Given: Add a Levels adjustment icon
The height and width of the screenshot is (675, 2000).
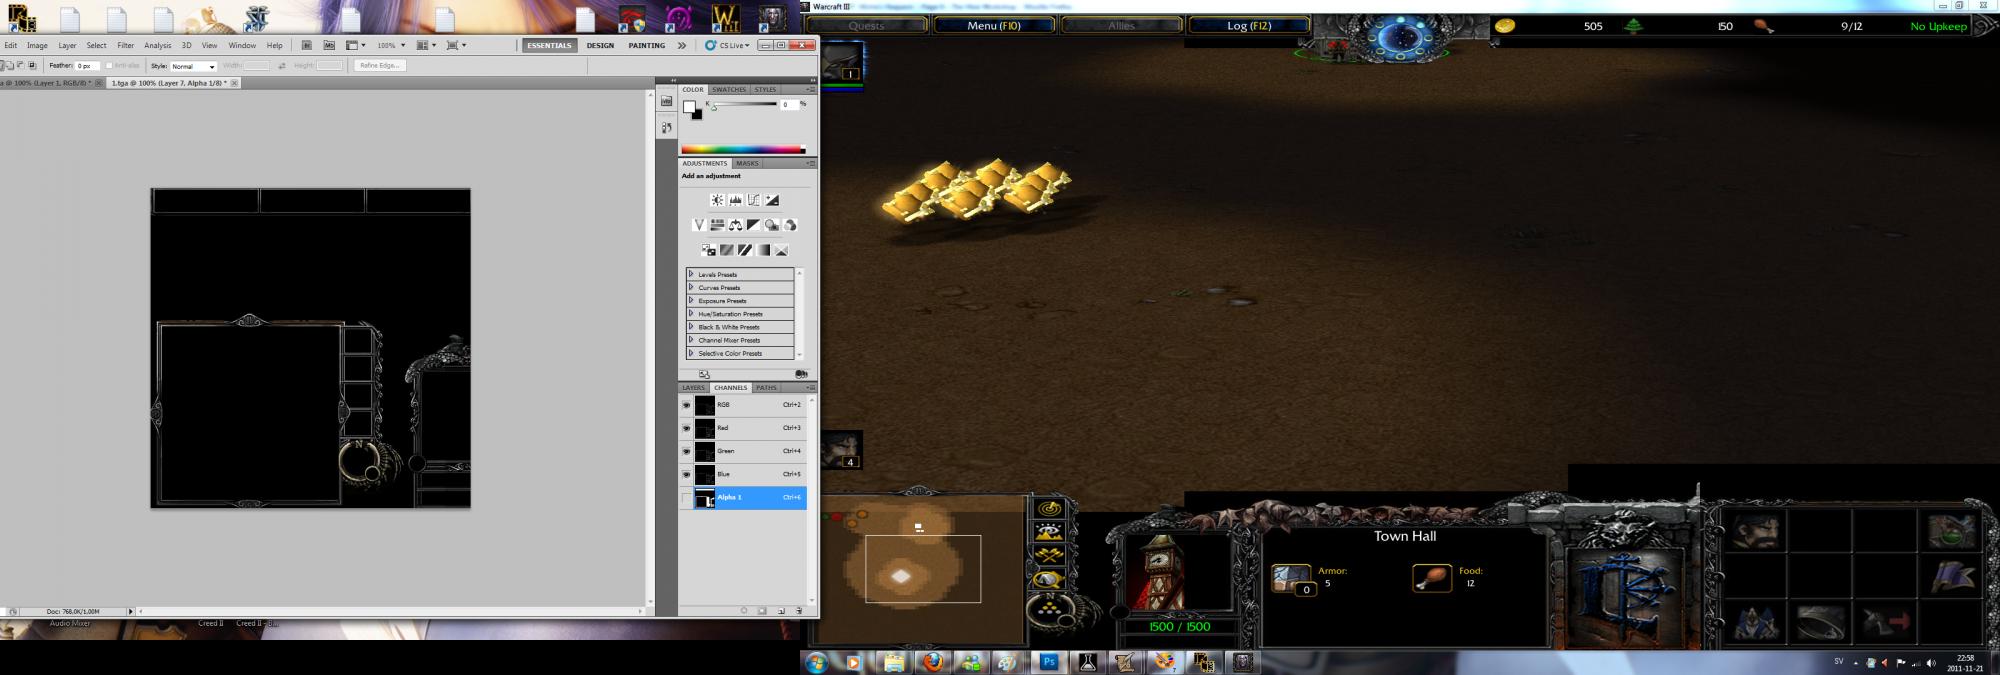Looking at the screenshot, I should point(735,200).
